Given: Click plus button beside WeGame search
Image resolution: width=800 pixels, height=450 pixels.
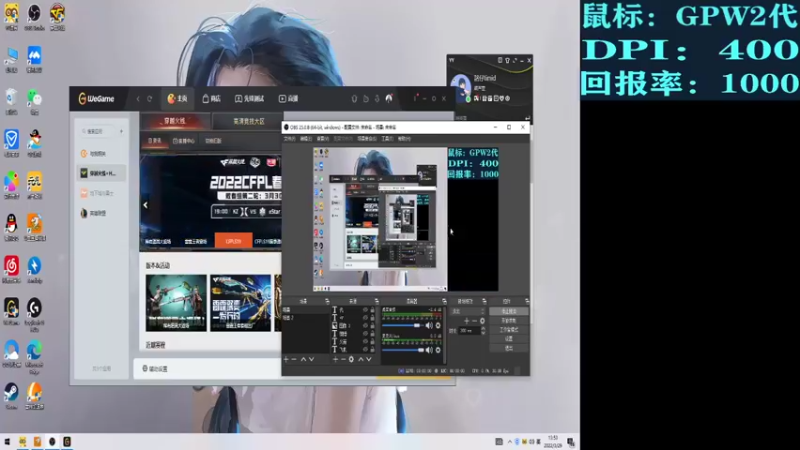Looking at the screenshot, I should [x=121, y=131].
